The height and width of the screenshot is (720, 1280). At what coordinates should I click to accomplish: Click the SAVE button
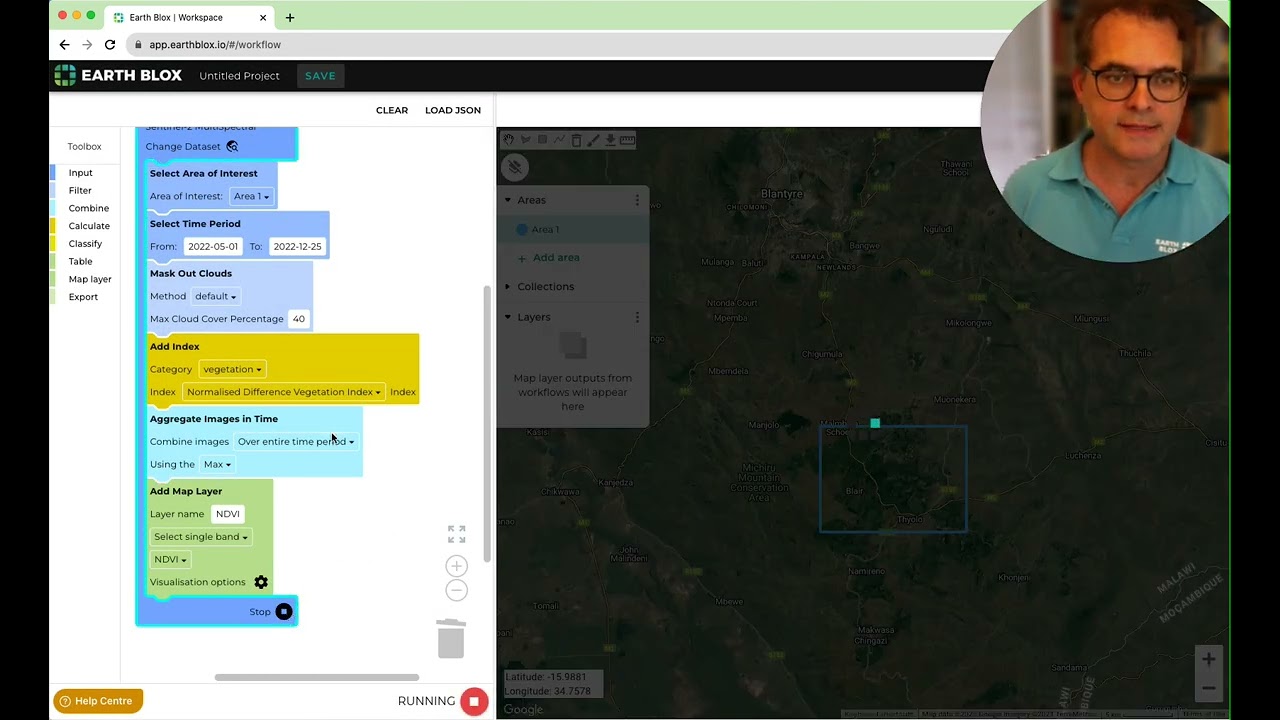pos(320,76)
